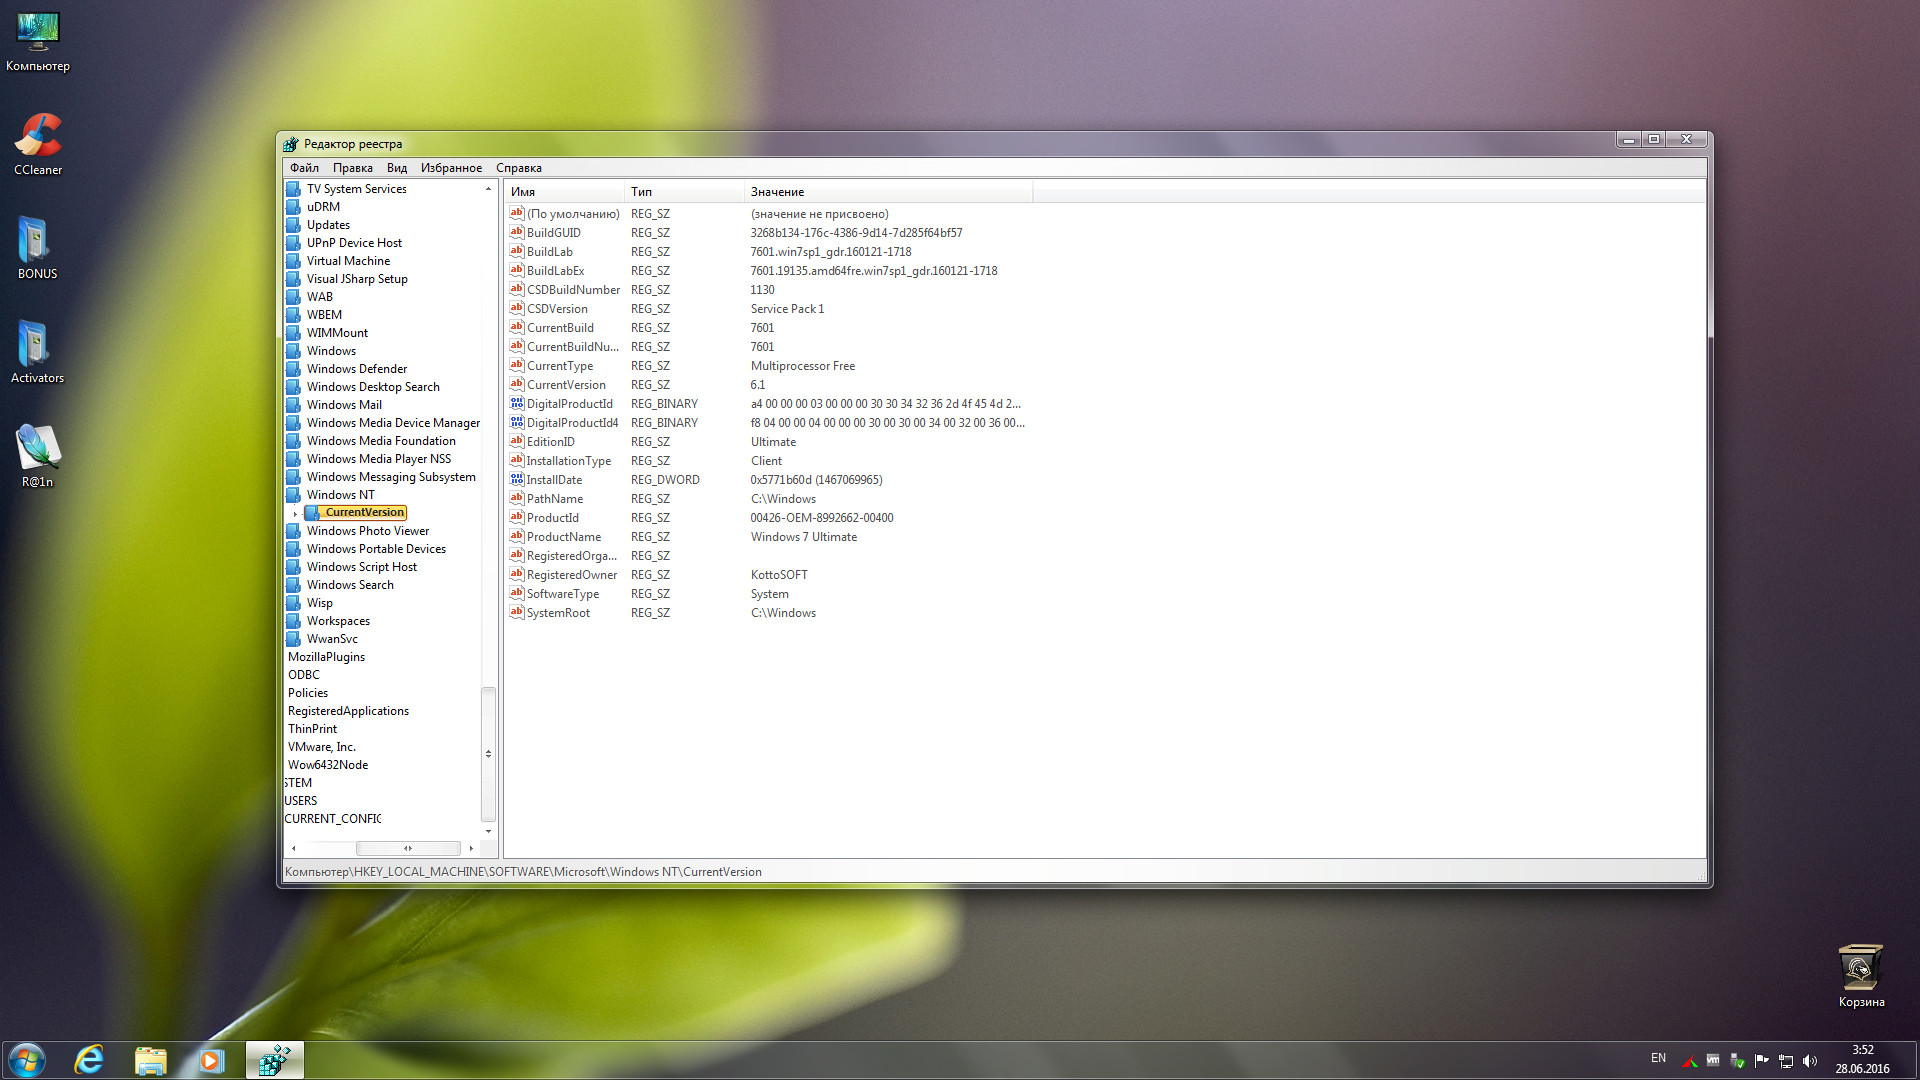This screenshot has height=1080, width=1920.
Task: Click folder icon of TV System Services
Action: 293,189
